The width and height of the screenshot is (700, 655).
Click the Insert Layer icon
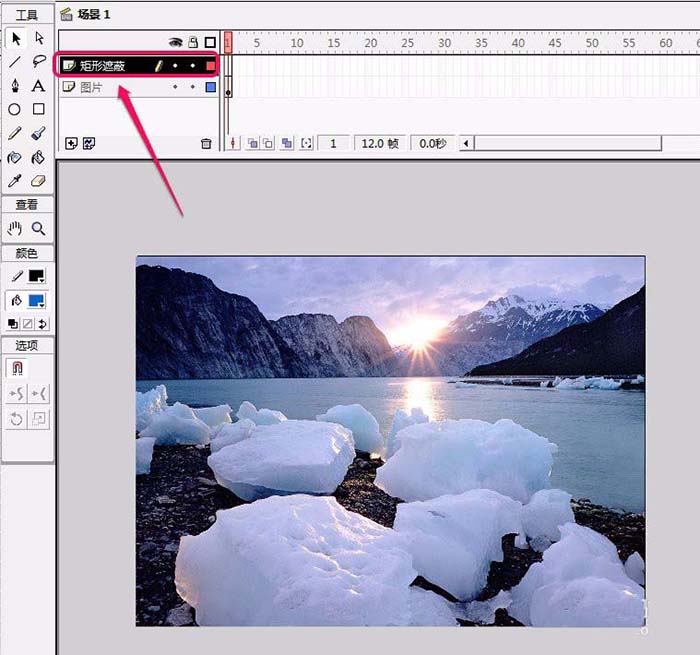tap(71, 143)
